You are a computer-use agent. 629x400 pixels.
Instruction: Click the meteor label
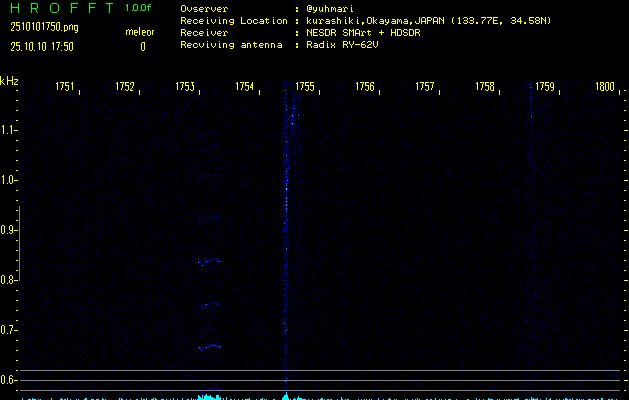click(140, 32)
